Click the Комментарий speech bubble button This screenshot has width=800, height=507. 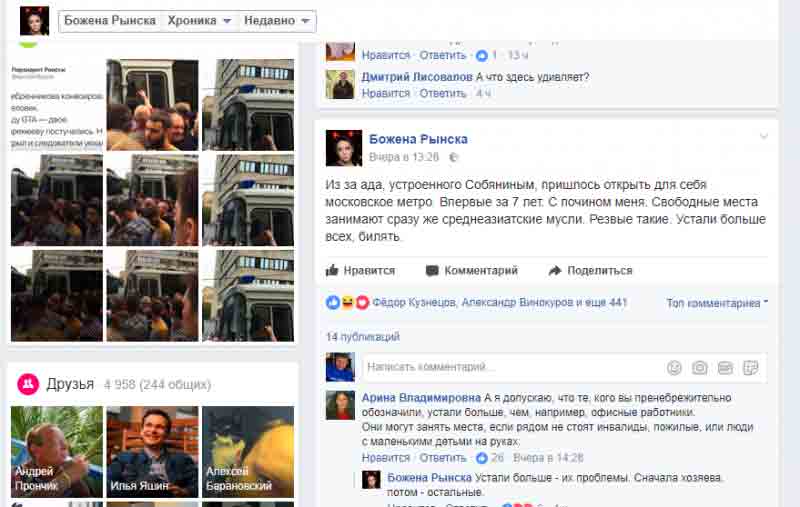pyautogui.click(x=472, y=270)
